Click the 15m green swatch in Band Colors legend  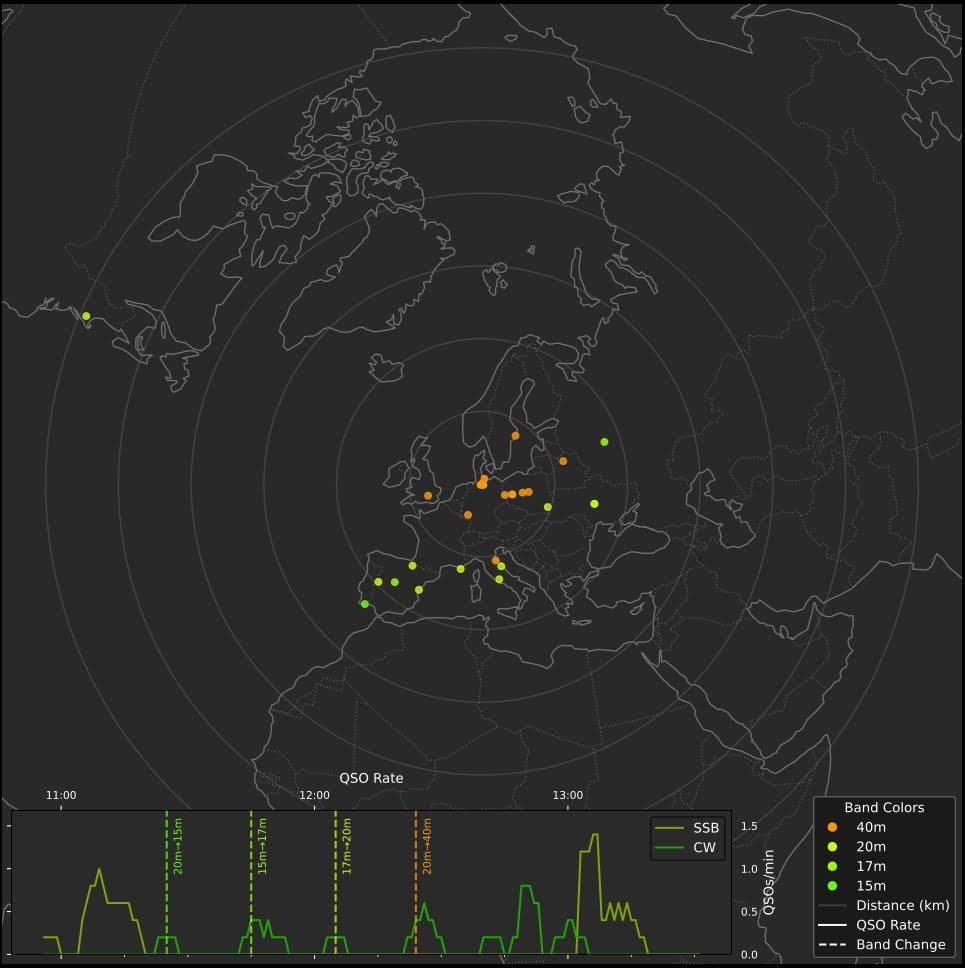coord(832,886)
